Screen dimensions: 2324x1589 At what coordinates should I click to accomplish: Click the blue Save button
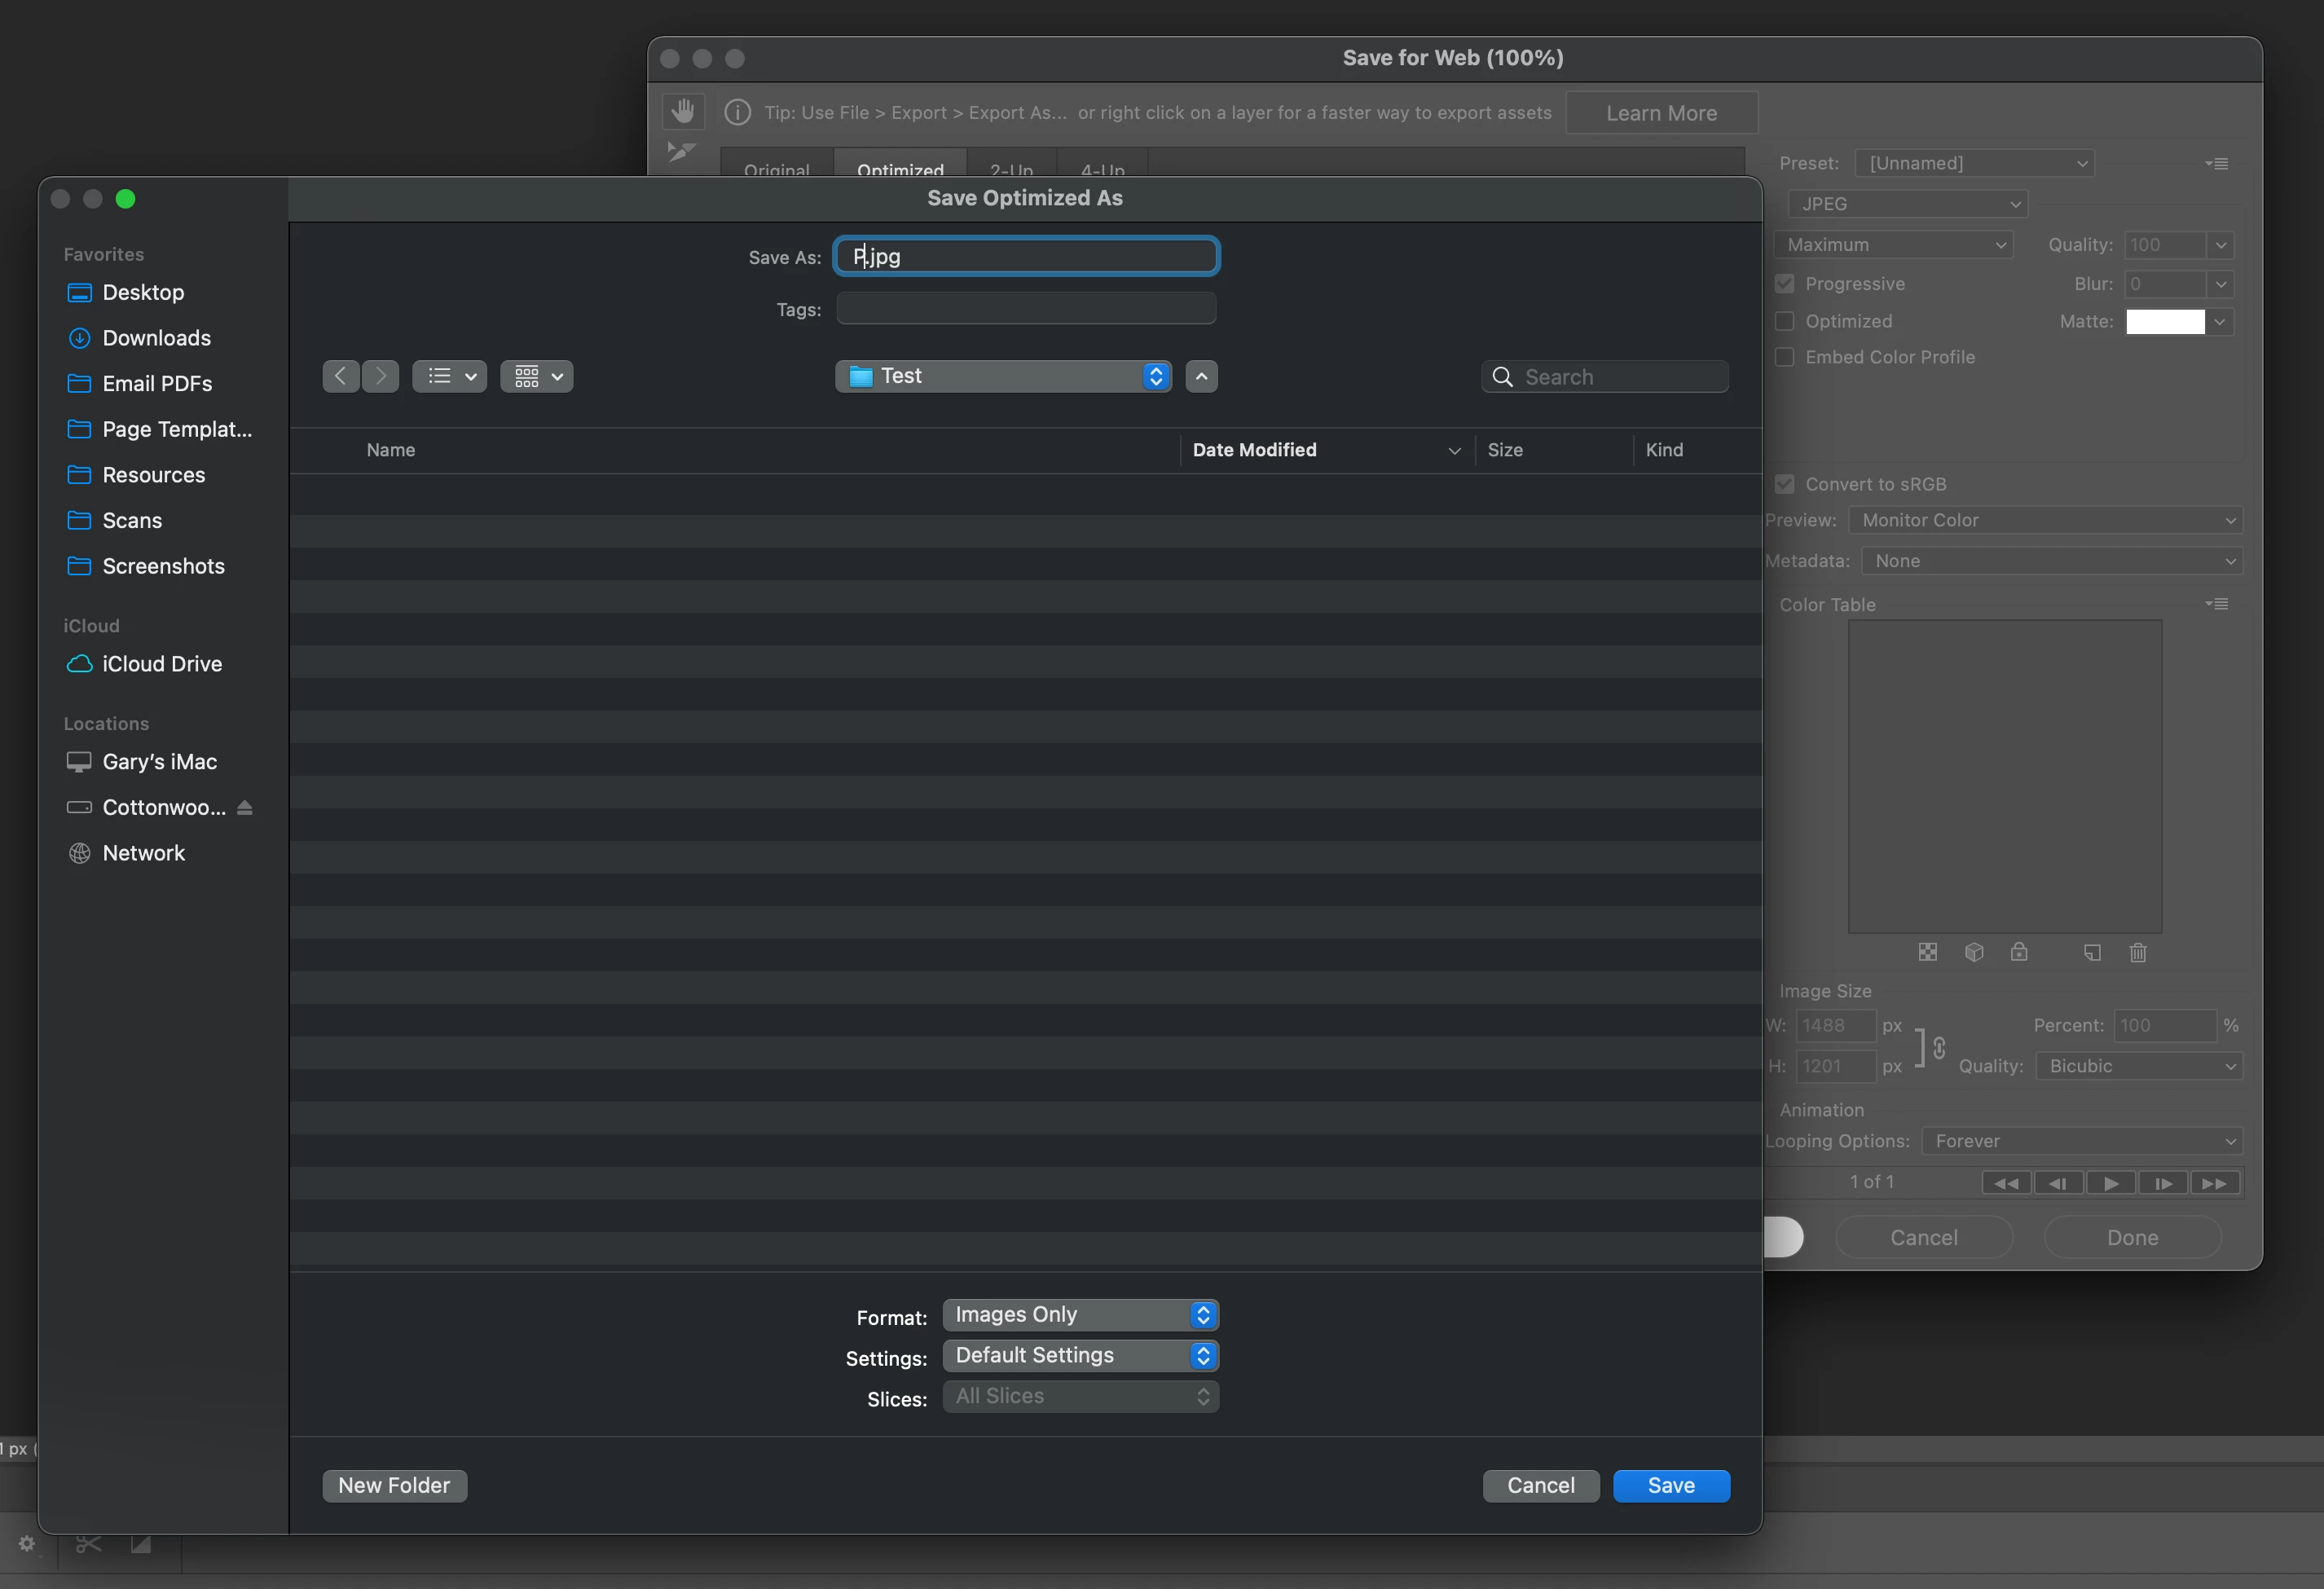pos(1670,1485)
